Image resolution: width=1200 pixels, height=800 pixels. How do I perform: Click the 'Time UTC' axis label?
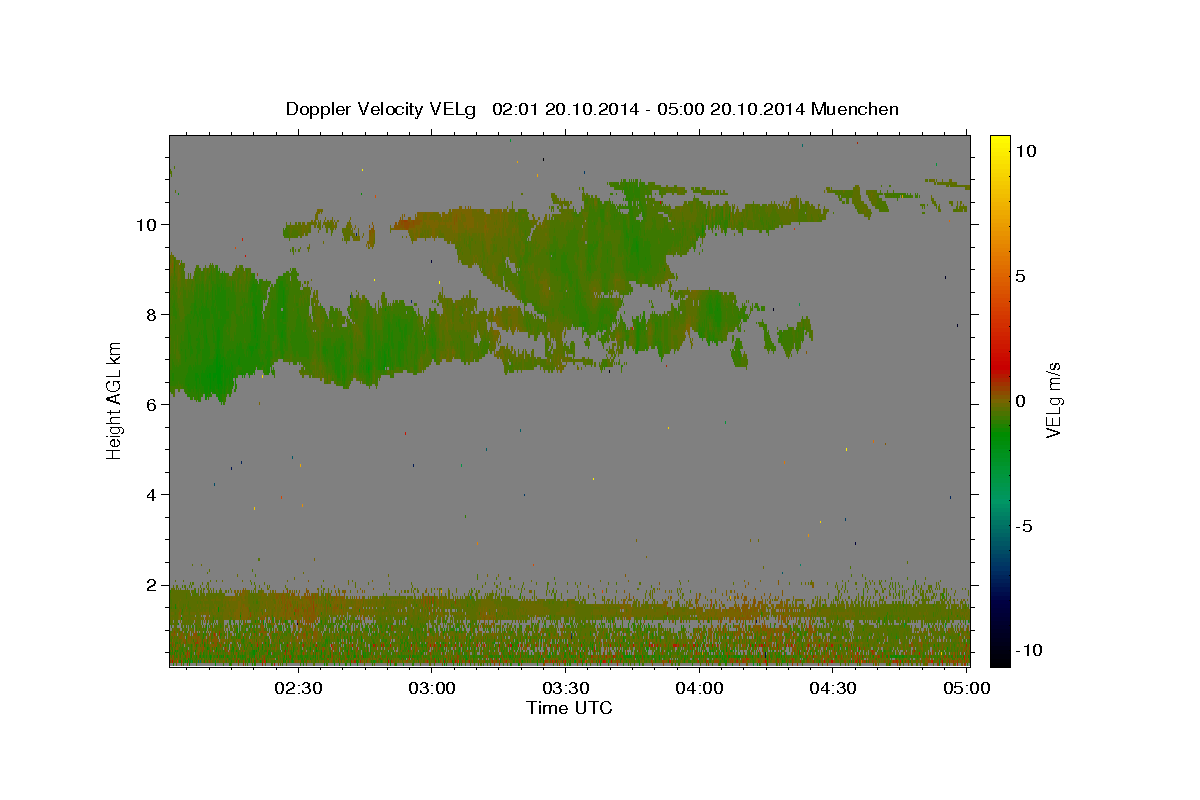pyautogui.click(x=569, y=708)
